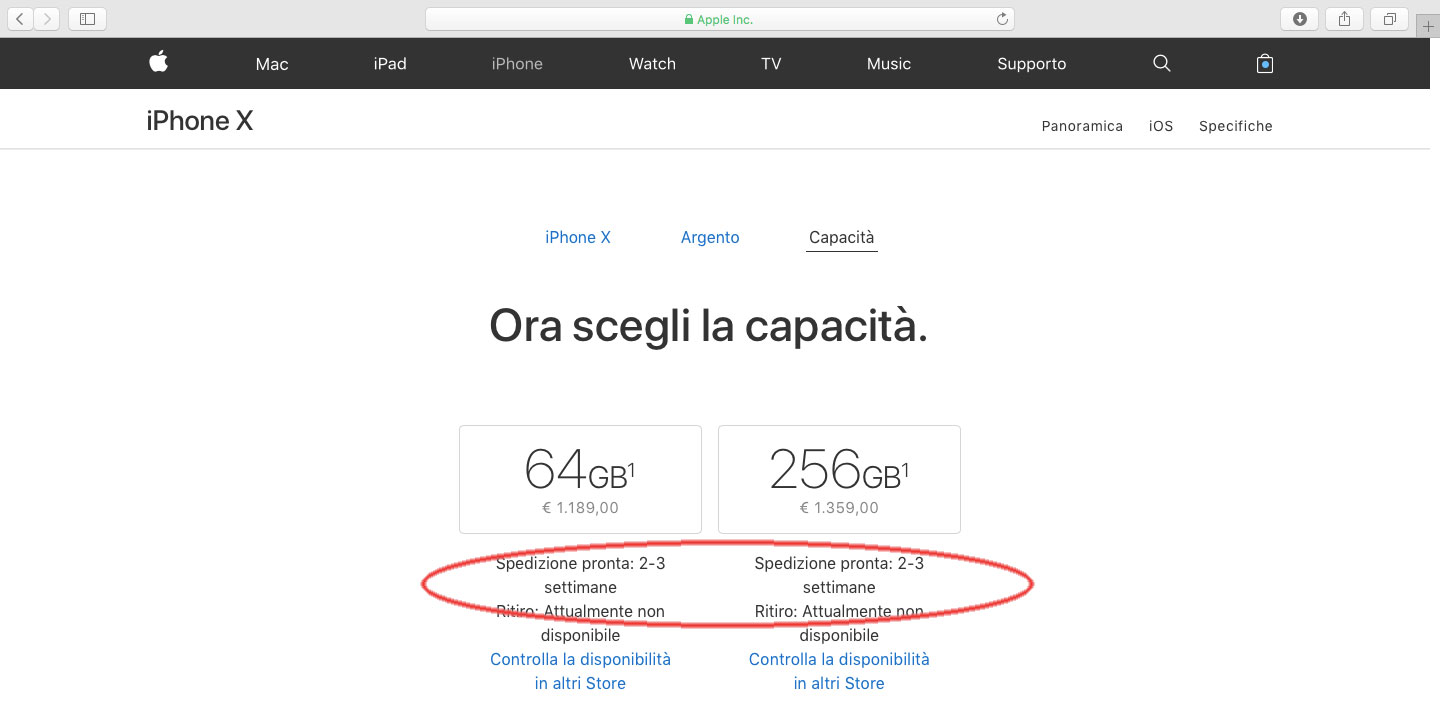1440x710 pixels.
Task: Click the Safari back navigation arrow
Action: tap(19, 18)
